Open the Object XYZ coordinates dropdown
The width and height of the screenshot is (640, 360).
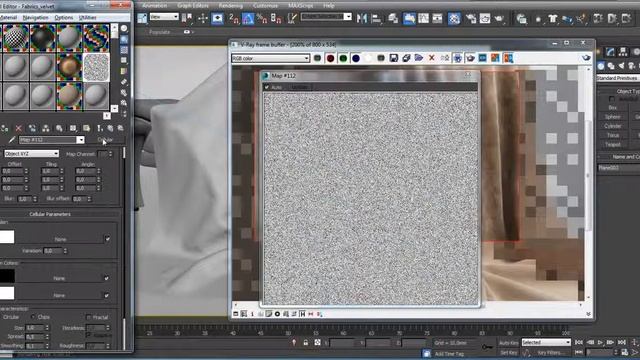[x=31, y=153]
